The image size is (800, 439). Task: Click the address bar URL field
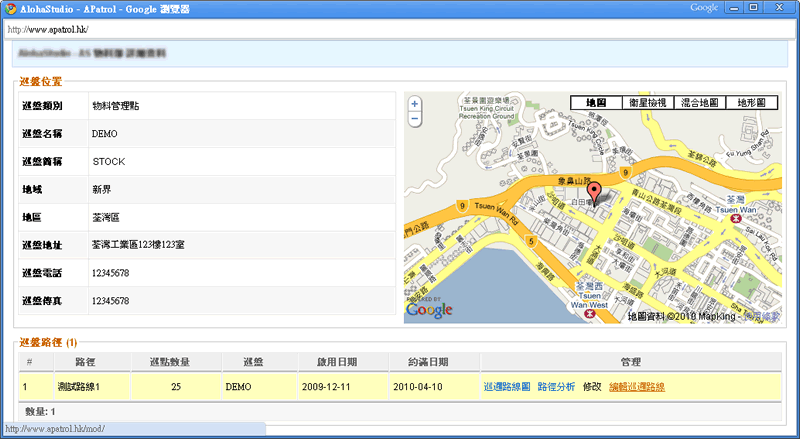pos(398,30)
